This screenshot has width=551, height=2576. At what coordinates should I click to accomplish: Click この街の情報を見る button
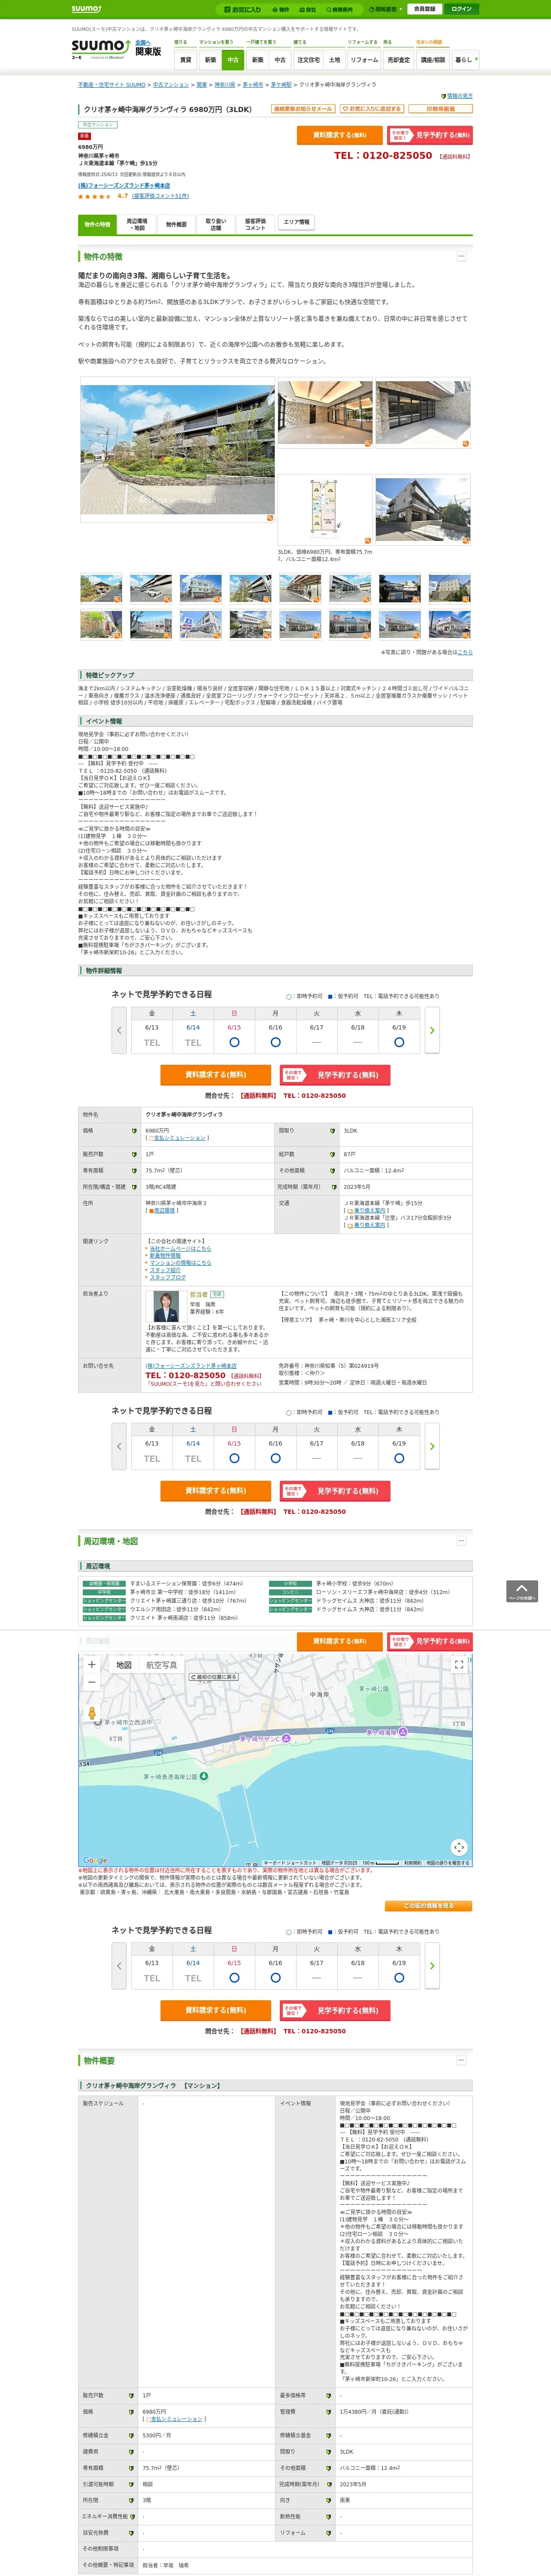point(429,1906)
